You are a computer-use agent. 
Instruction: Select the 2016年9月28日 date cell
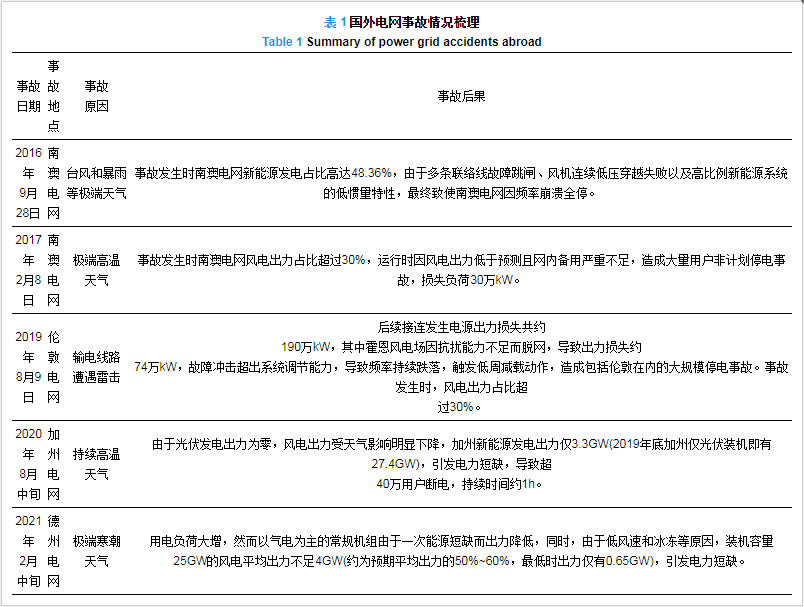pyautogui.click(x=29, y=183)
